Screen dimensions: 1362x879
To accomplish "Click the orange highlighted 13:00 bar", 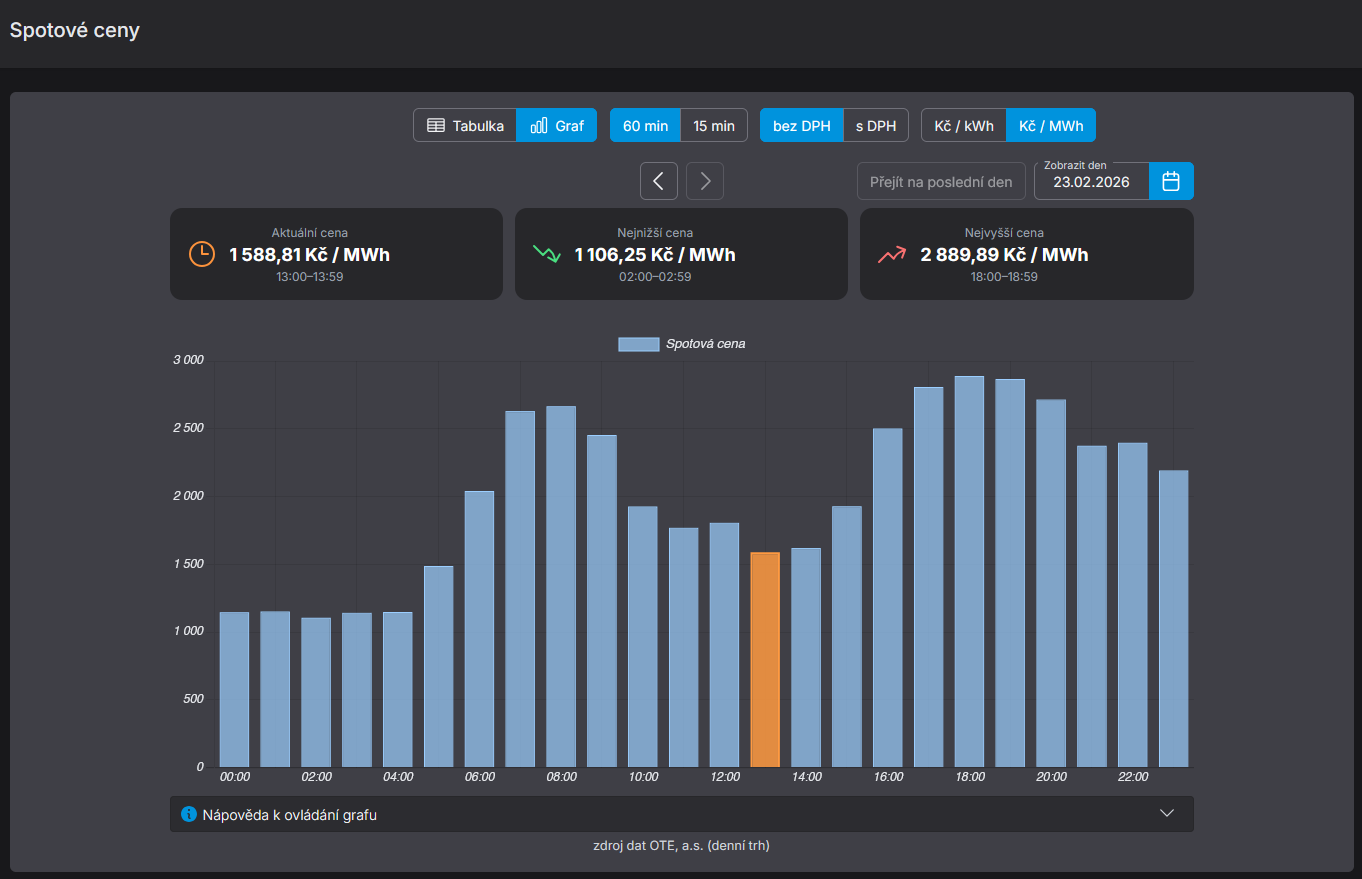I will pos(765,660).
